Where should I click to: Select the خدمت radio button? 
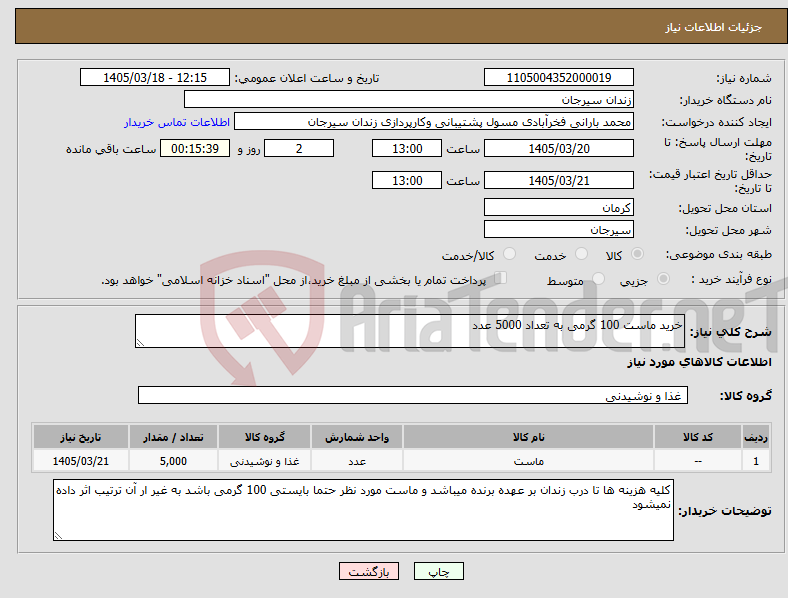coord(581,254)
